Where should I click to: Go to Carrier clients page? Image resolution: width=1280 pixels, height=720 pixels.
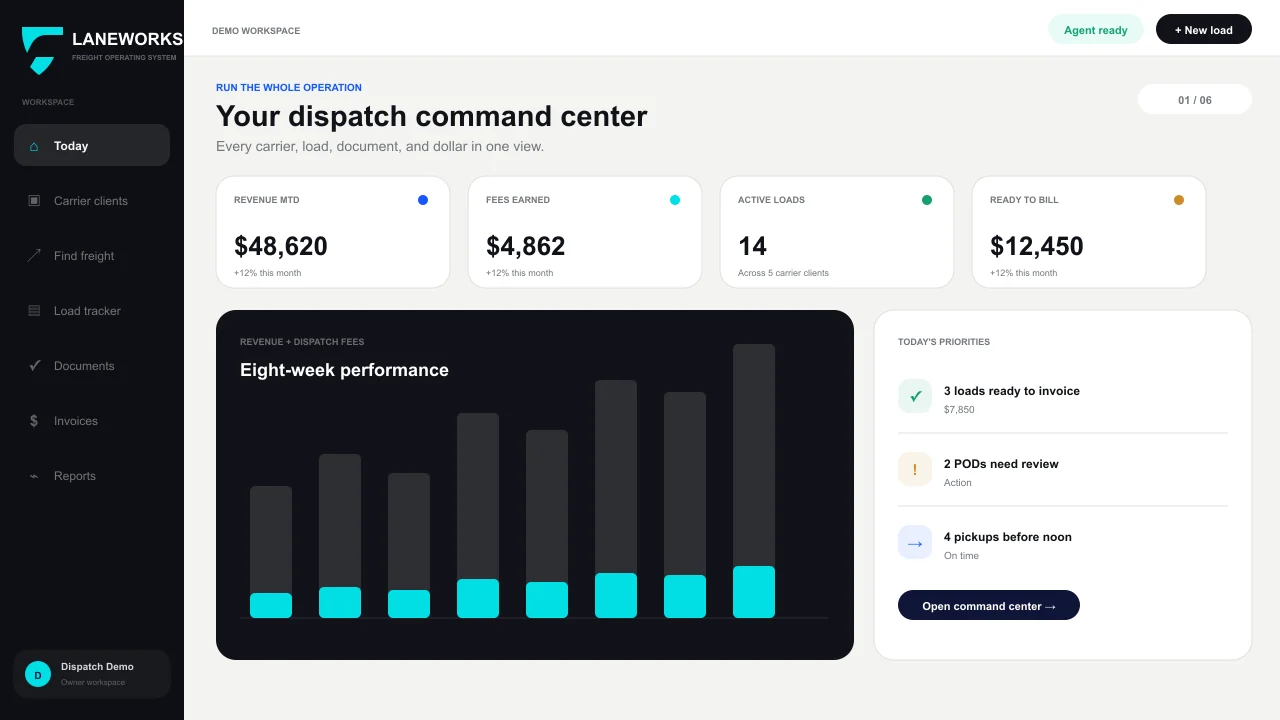tap(92, 200)
